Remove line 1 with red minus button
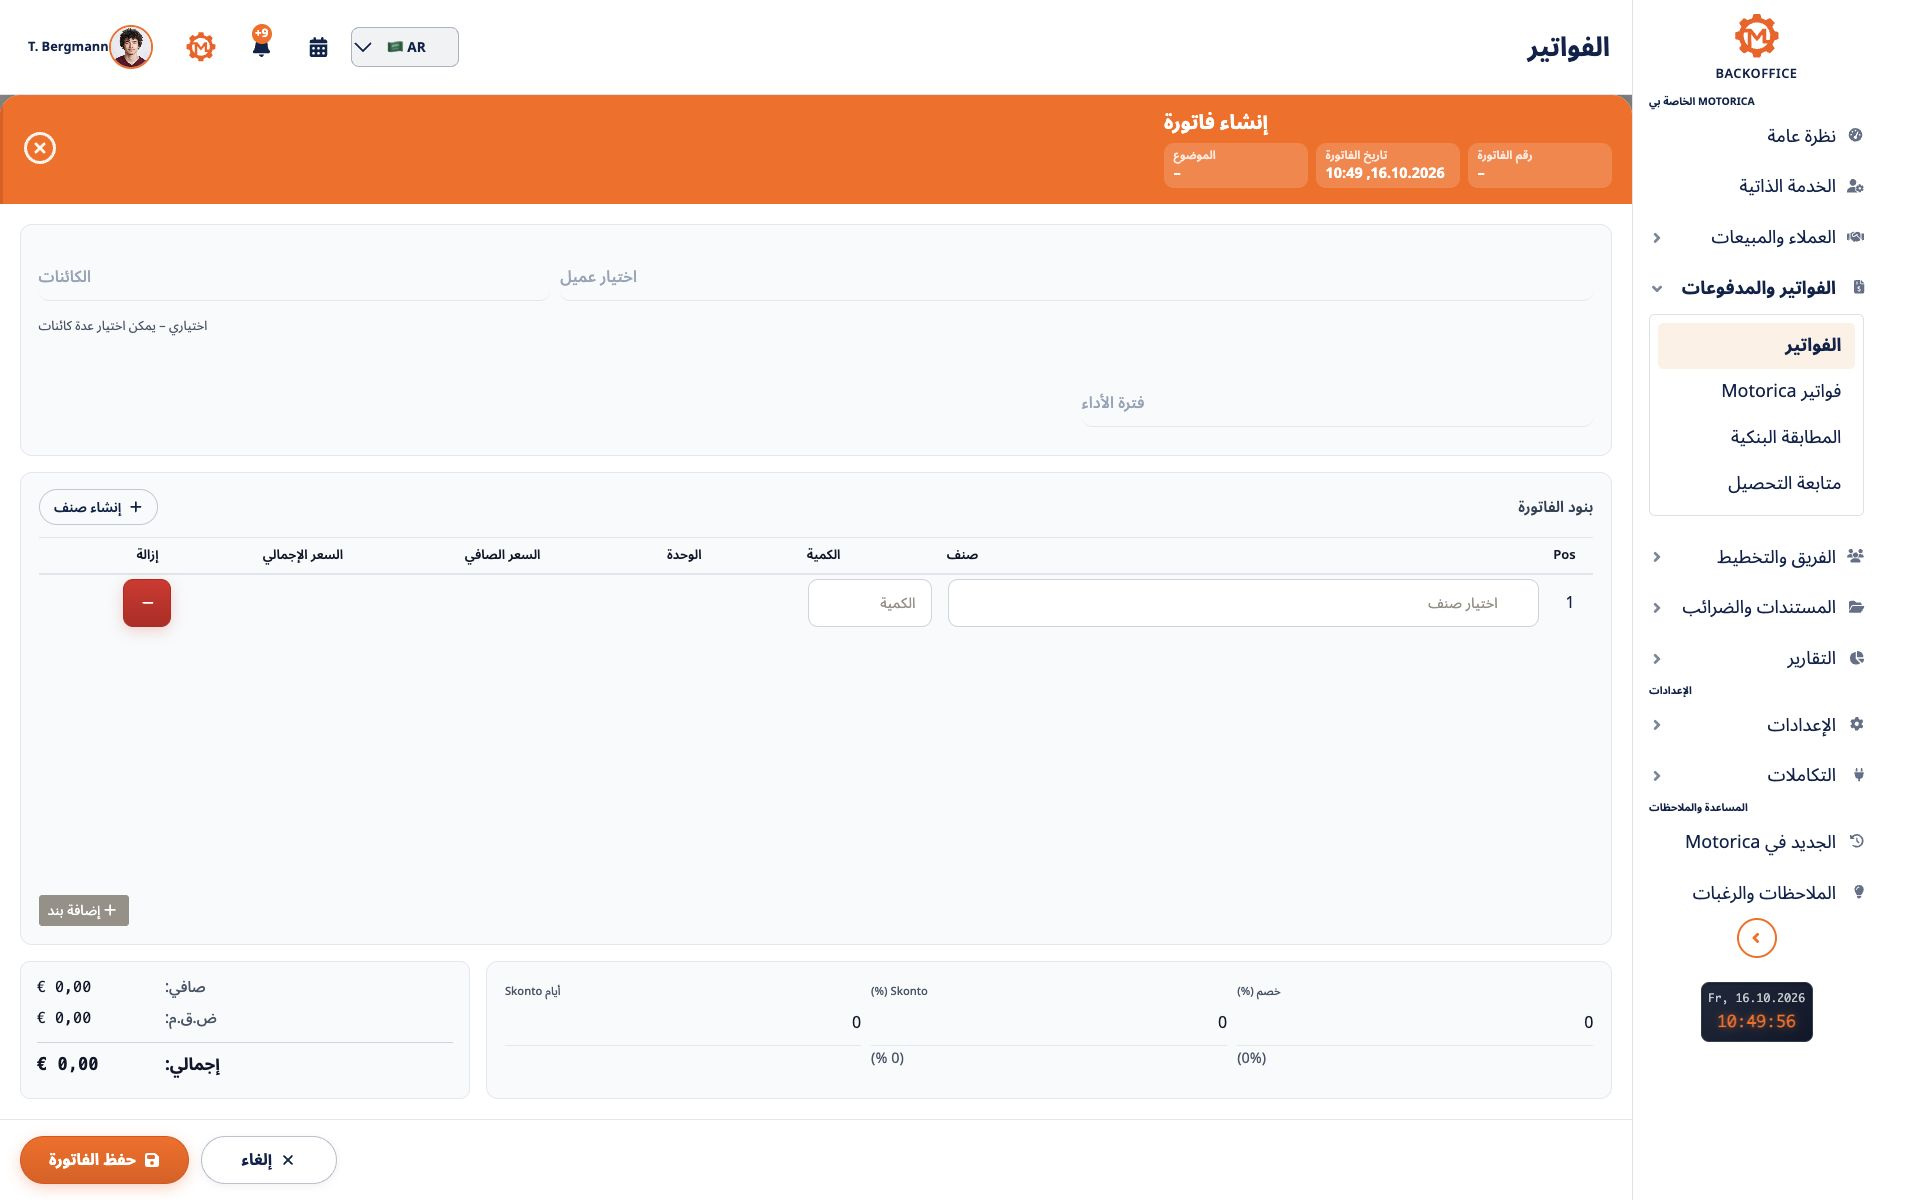The height and width of the screenshot is (1200, 1920). (147, 603)
